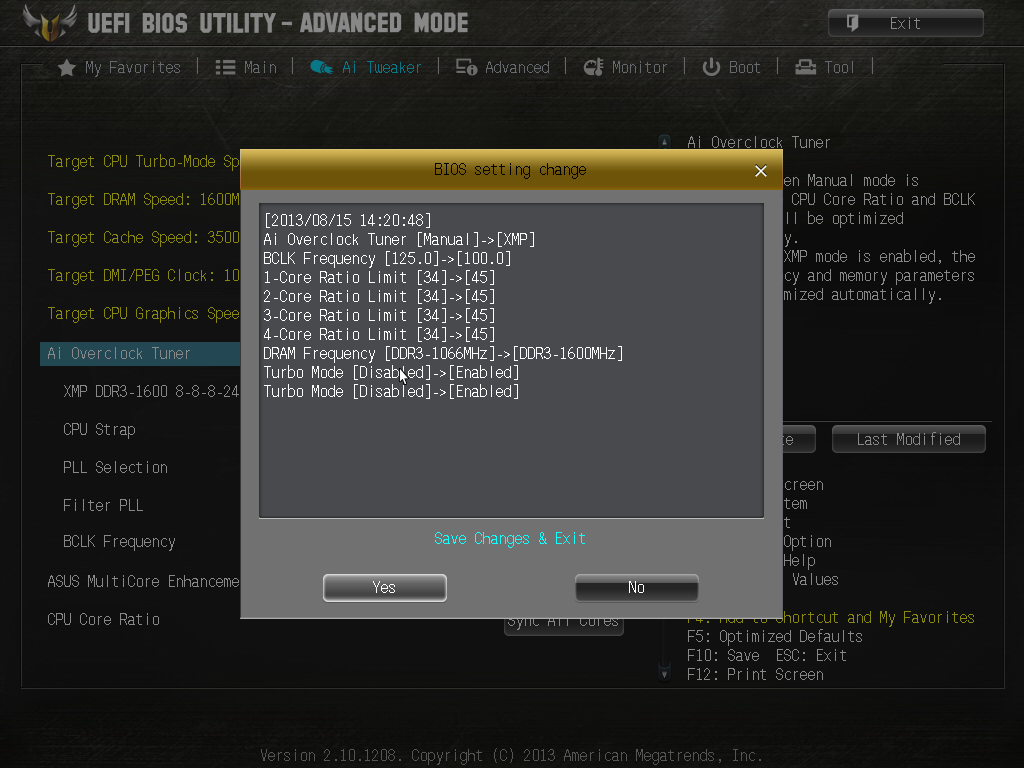This screenshot has height=768, width=1024.
Task: Click the Ai Tweaker tab icon
Action: 321,67
